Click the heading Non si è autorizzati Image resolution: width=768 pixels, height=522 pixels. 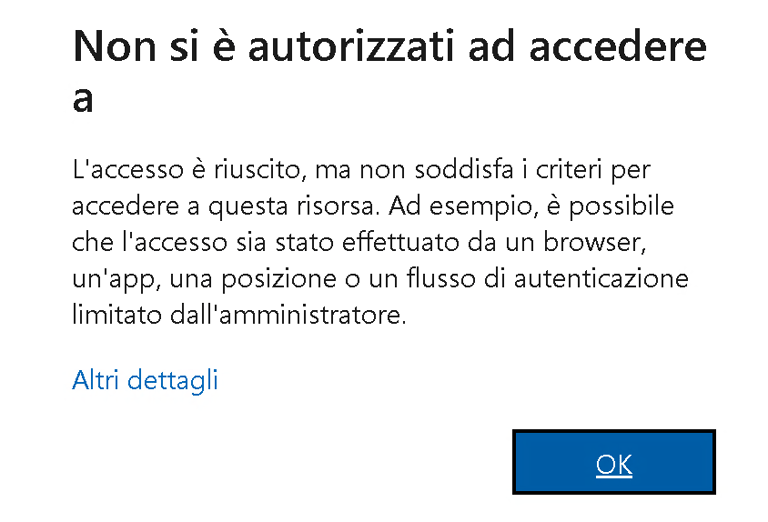[x=389, y=70]
